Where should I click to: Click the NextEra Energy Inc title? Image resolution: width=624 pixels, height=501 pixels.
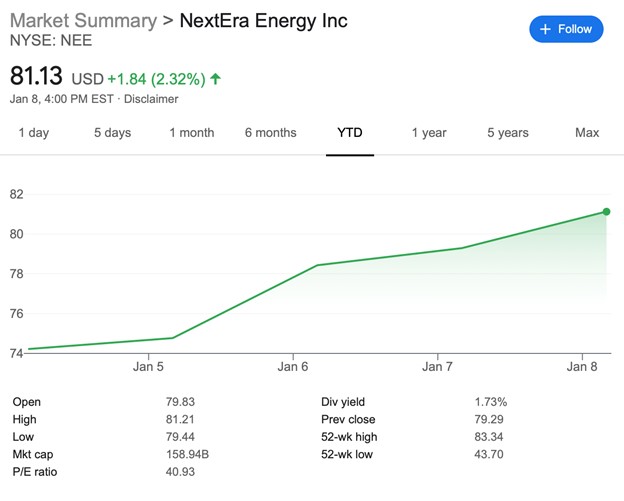tap(263, 21)
